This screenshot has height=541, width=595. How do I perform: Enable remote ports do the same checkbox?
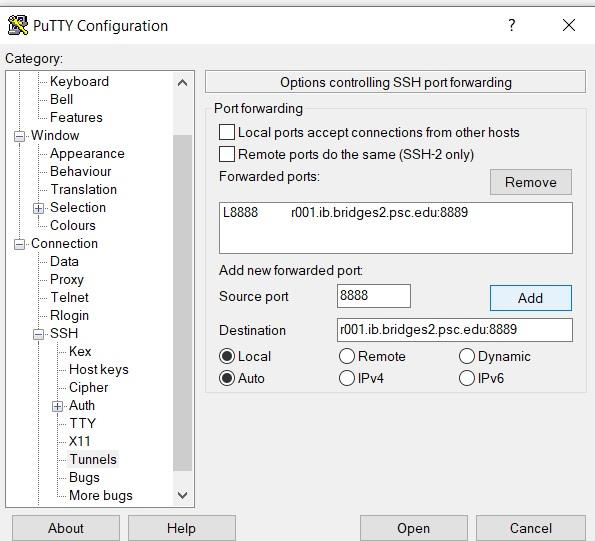coord(227,154)
